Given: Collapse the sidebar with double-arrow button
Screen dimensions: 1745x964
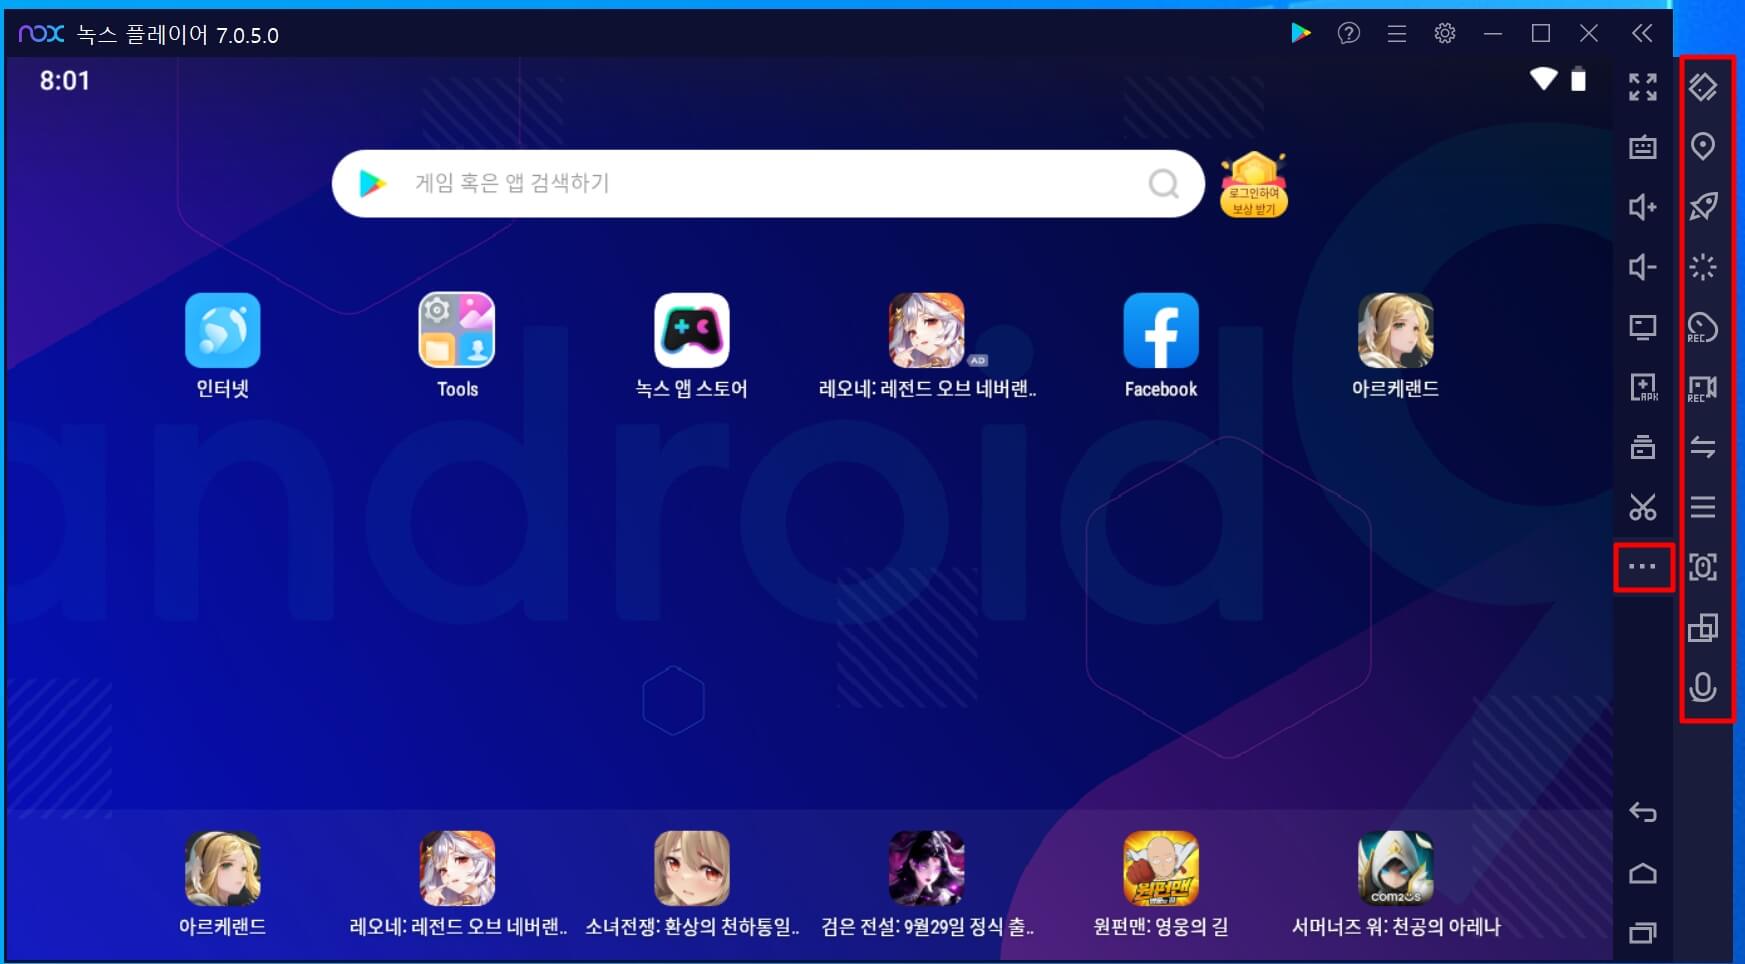Looking at the screenshot, I should point(1643,33).
